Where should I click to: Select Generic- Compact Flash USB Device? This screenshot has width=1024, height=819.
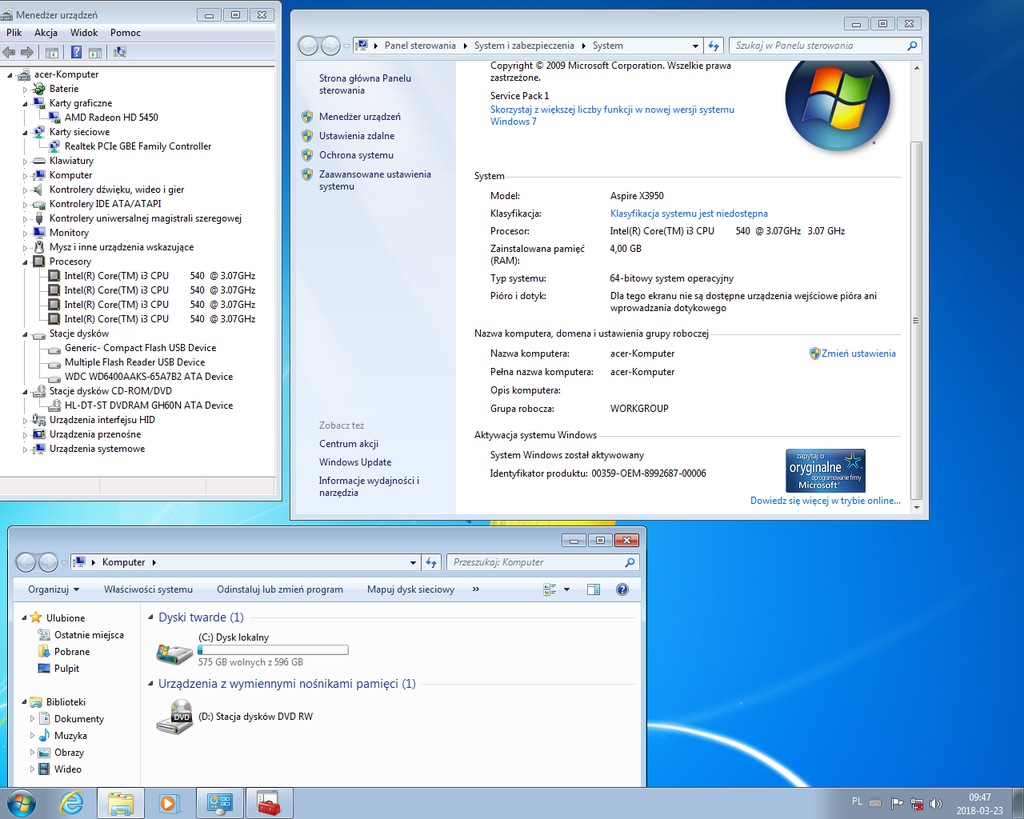140,347
